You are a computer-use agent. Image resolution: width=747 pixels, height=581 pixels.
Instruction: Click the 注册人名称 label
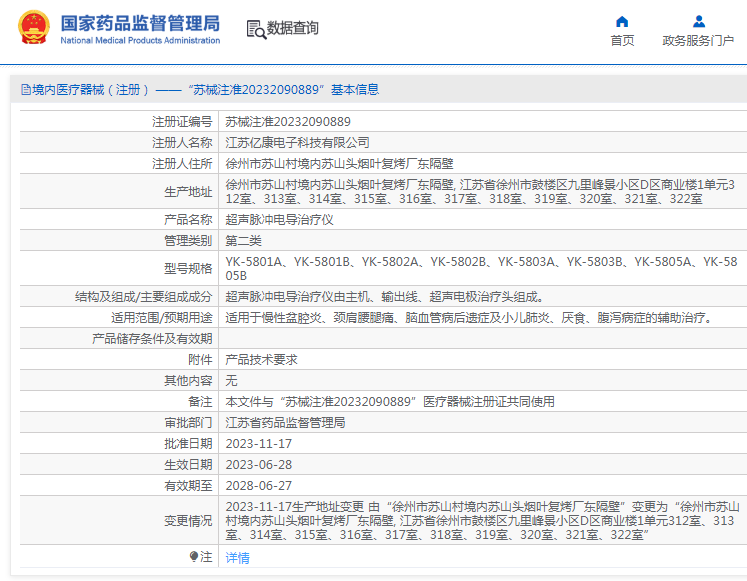pyautogui.click(x=182, y=143)
